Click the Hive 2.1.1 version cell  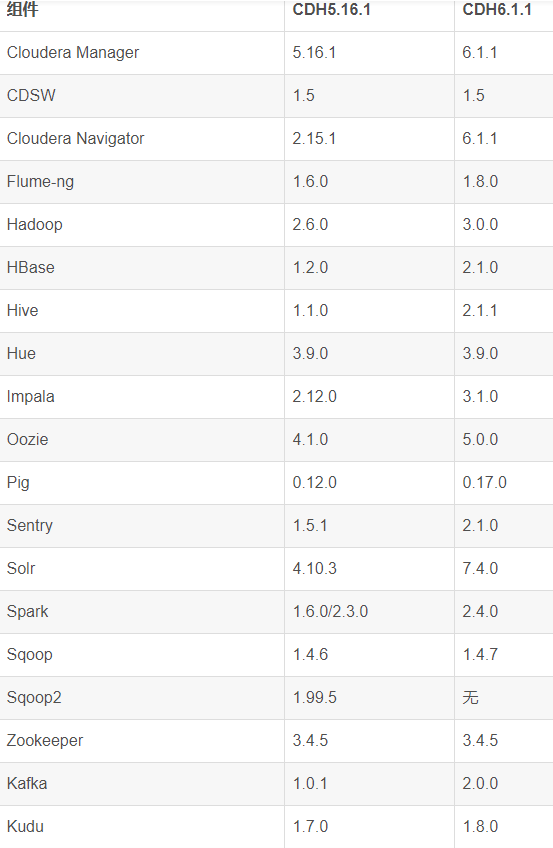click(479, 310)
